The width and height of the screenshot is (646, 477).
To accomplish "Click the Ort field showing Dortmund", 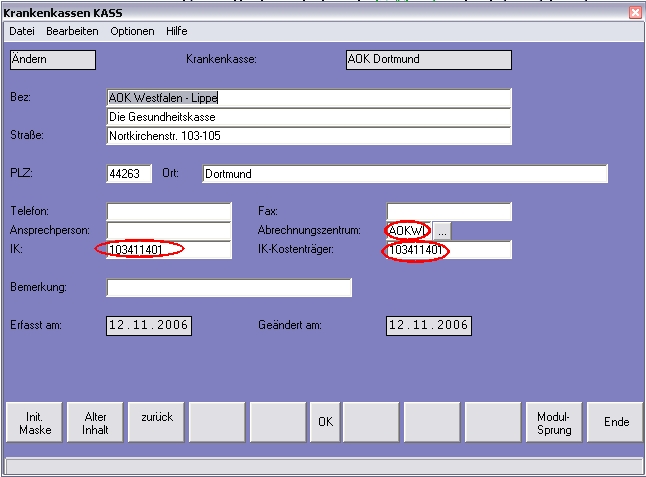I will (x=405, y=174).
